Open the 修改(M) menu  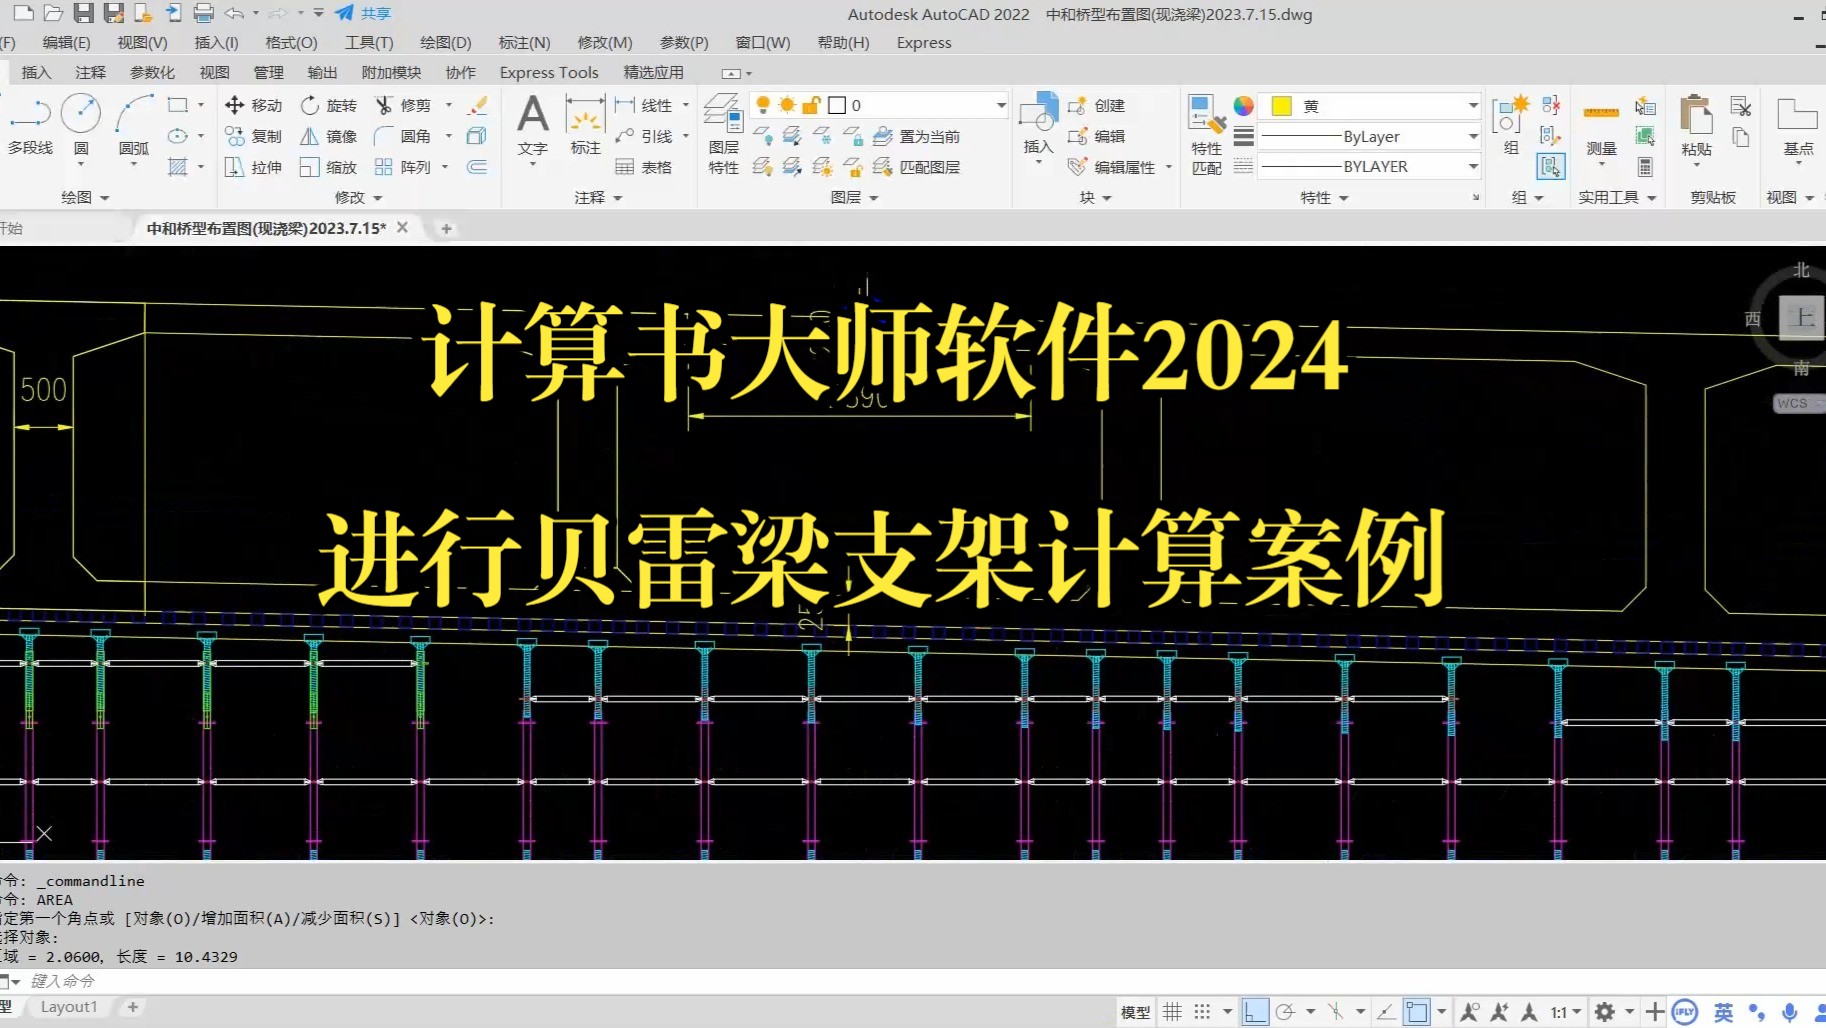pyautogui.click(x=605, y=43)
